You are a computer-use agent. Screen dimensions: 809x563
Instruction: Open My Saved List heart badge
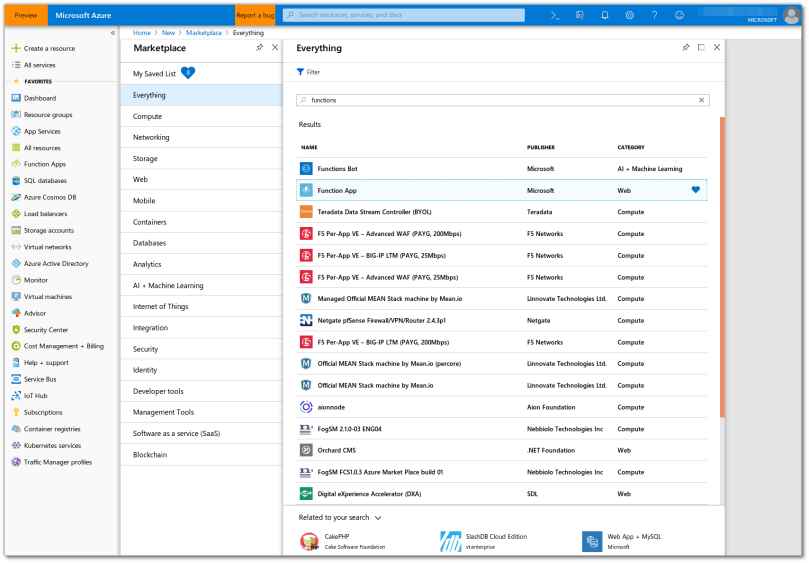(188, 73)
